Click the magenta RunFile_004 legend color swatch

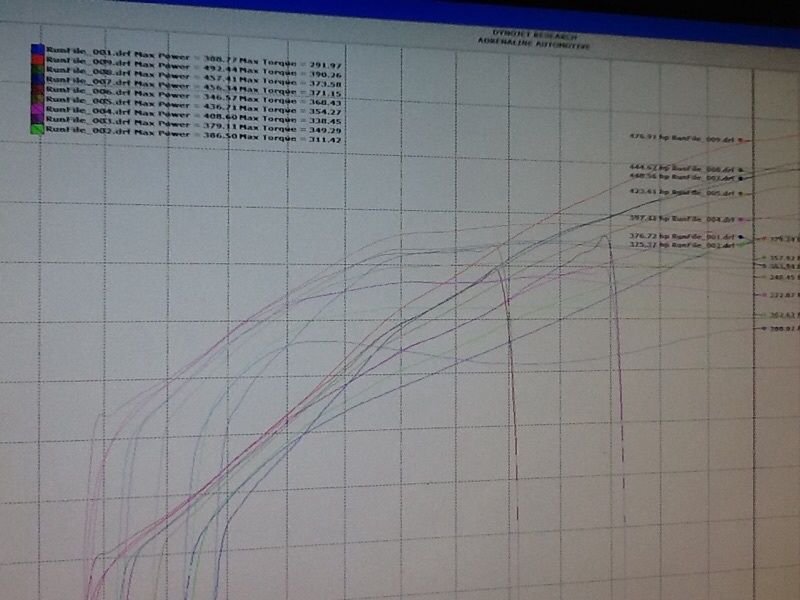[37, 108]
